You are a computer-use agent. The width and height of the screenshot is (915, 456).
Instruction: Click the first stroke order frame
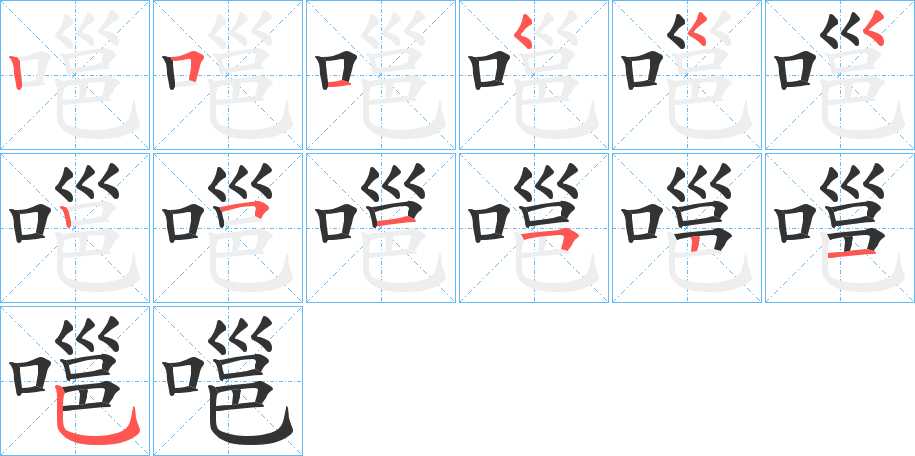(75, 75)
